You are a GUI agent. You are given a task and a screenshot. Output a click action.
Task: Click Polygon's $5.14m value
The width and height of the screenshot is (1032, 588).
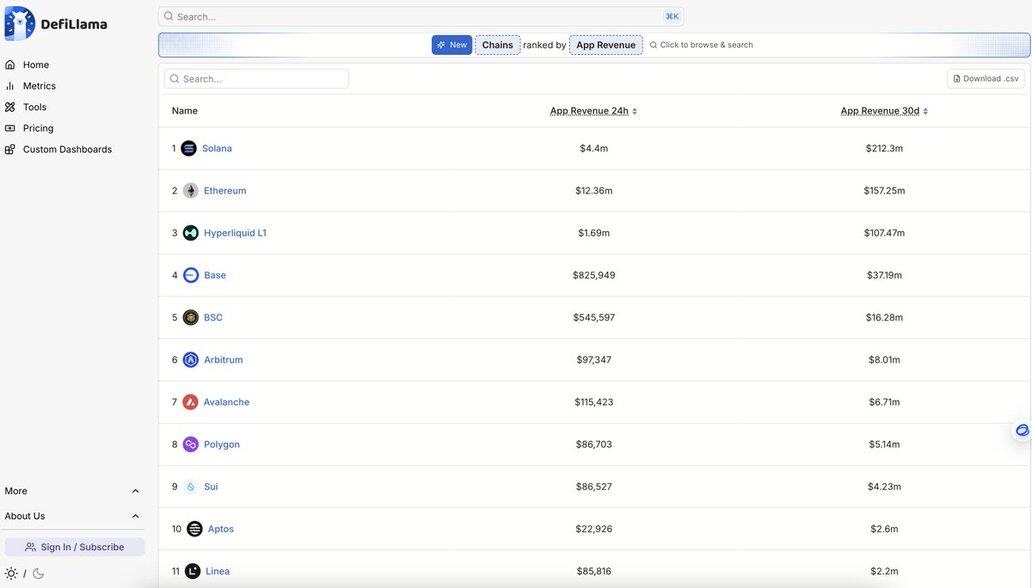pos(884,444)
